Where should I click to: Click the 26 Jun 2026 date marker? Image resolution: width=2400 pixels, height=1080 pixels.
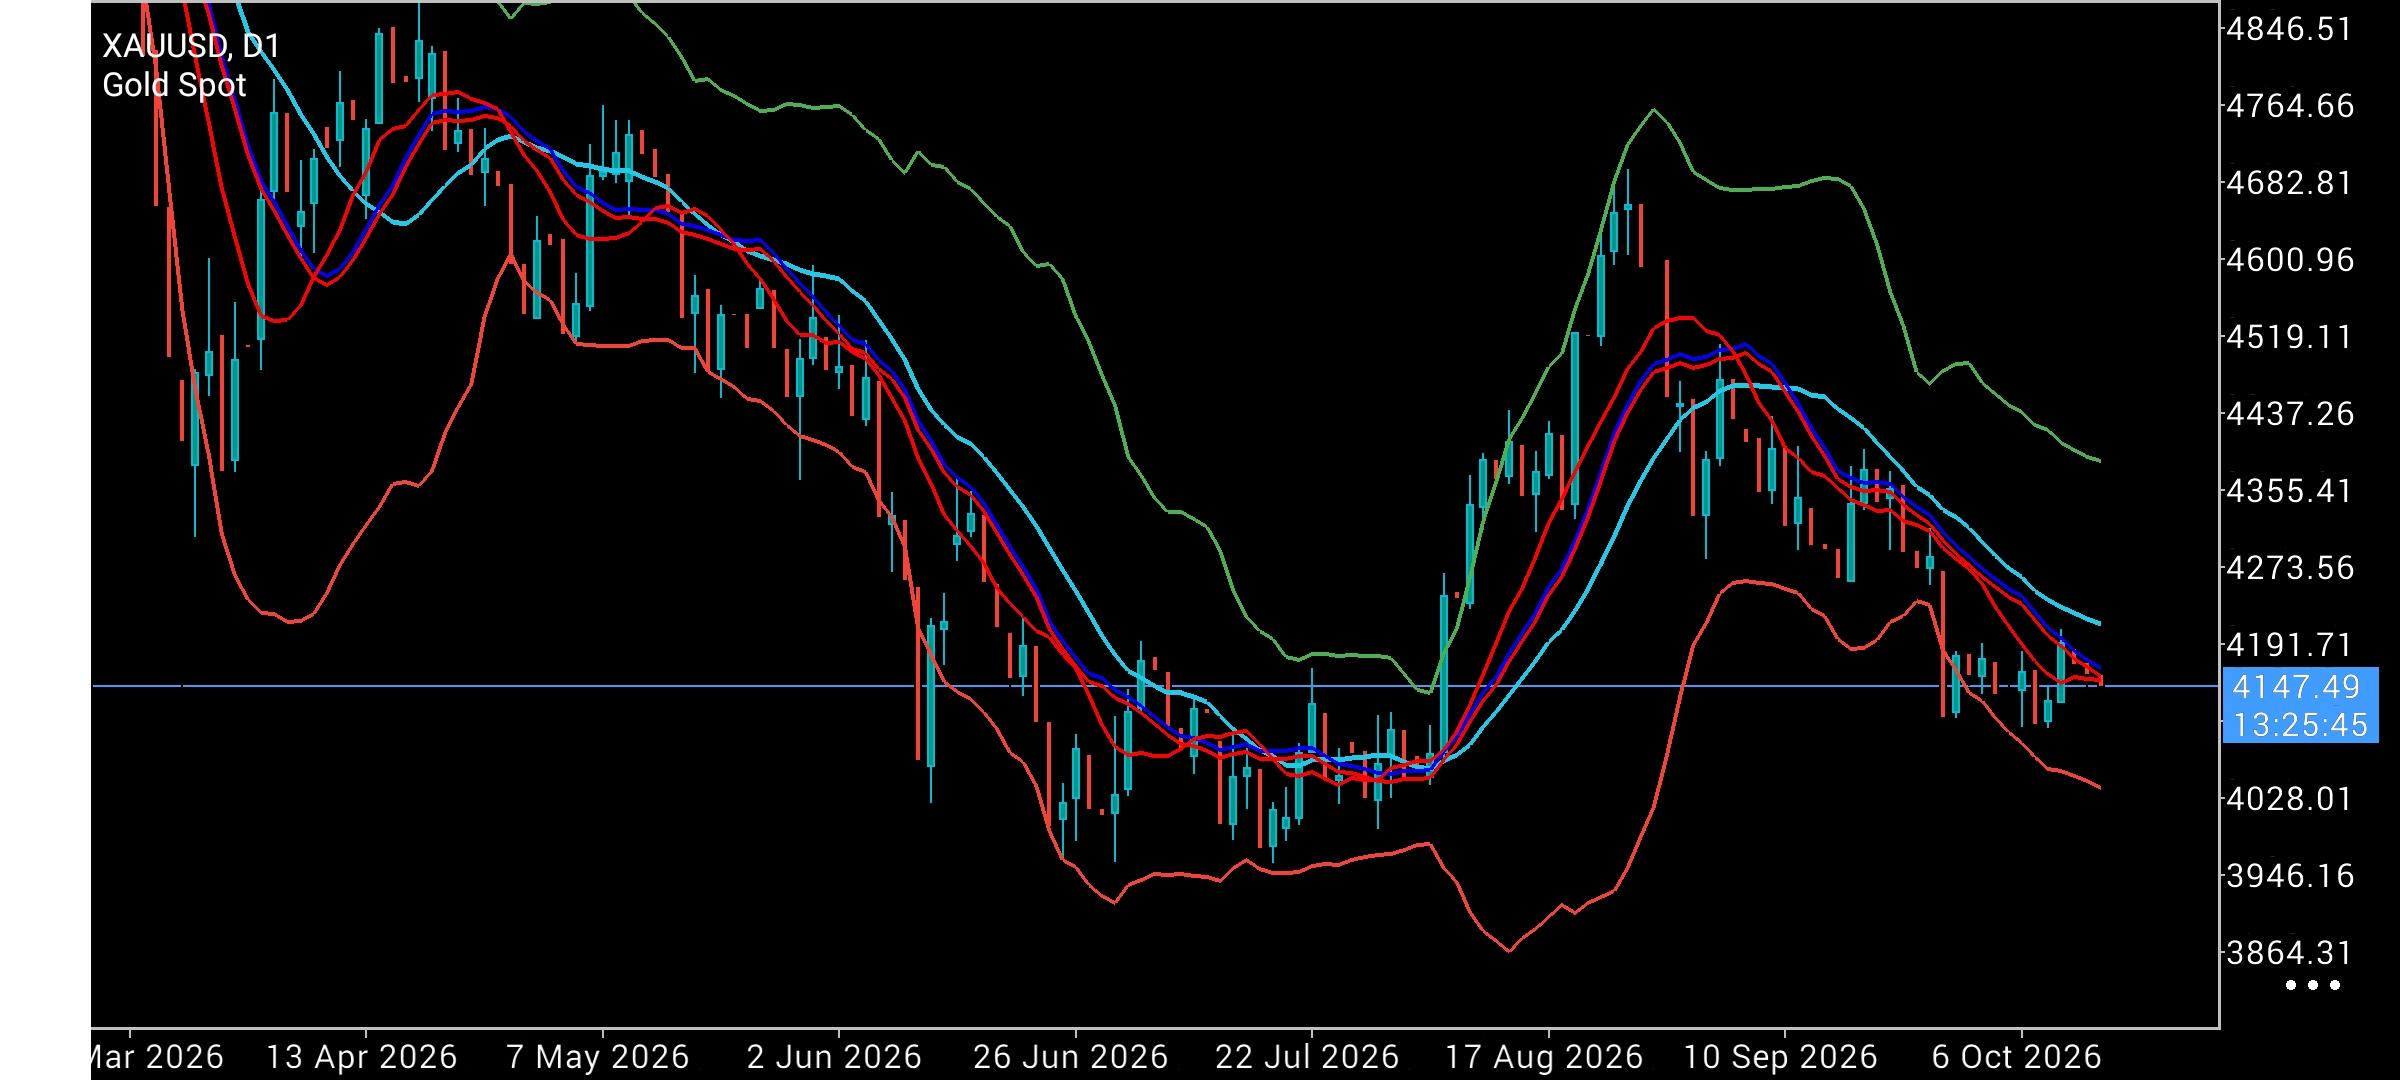1070,1057
